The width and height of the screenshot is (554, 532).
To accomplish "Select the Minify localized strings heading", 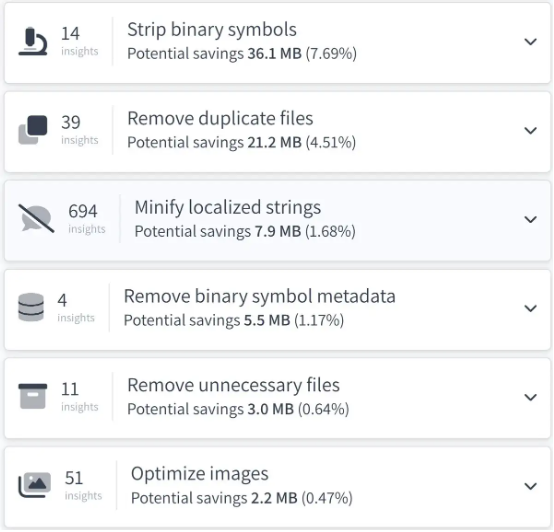I will pyautogui.click(x=228, y=207).
